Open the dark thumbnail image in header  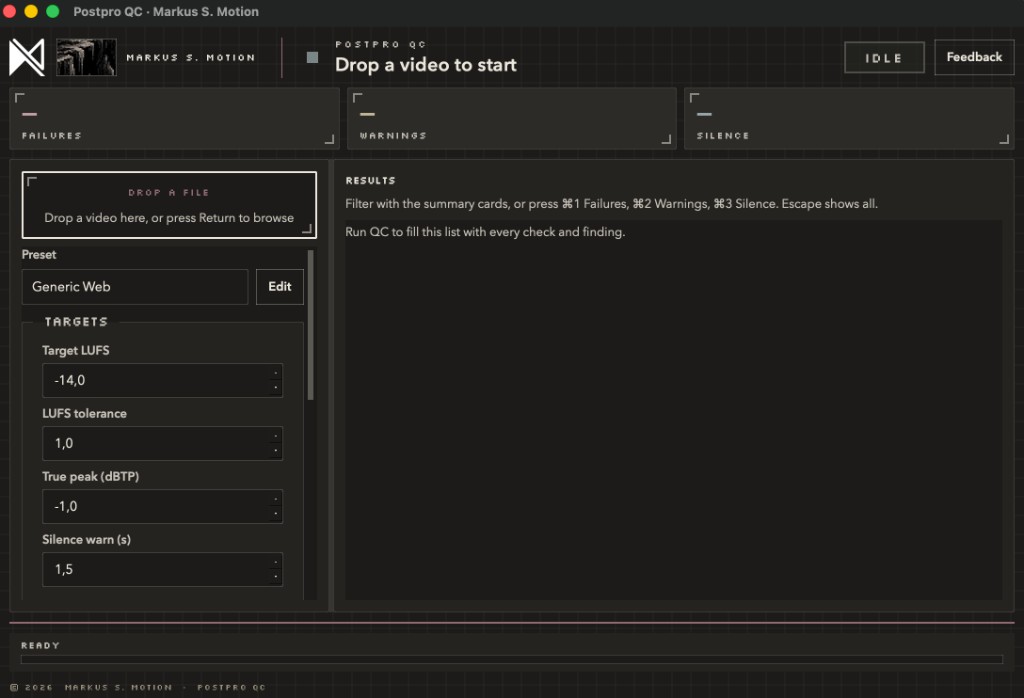coord(86,57)
